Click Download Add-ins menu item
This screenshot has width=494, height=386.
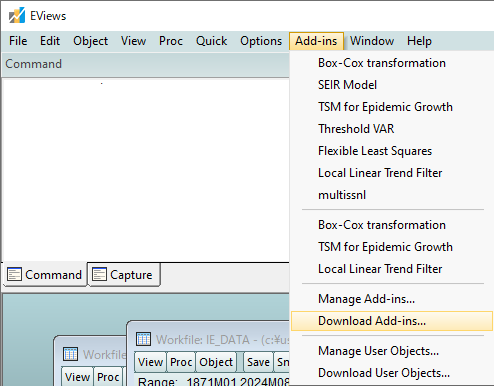pos(392,321)
